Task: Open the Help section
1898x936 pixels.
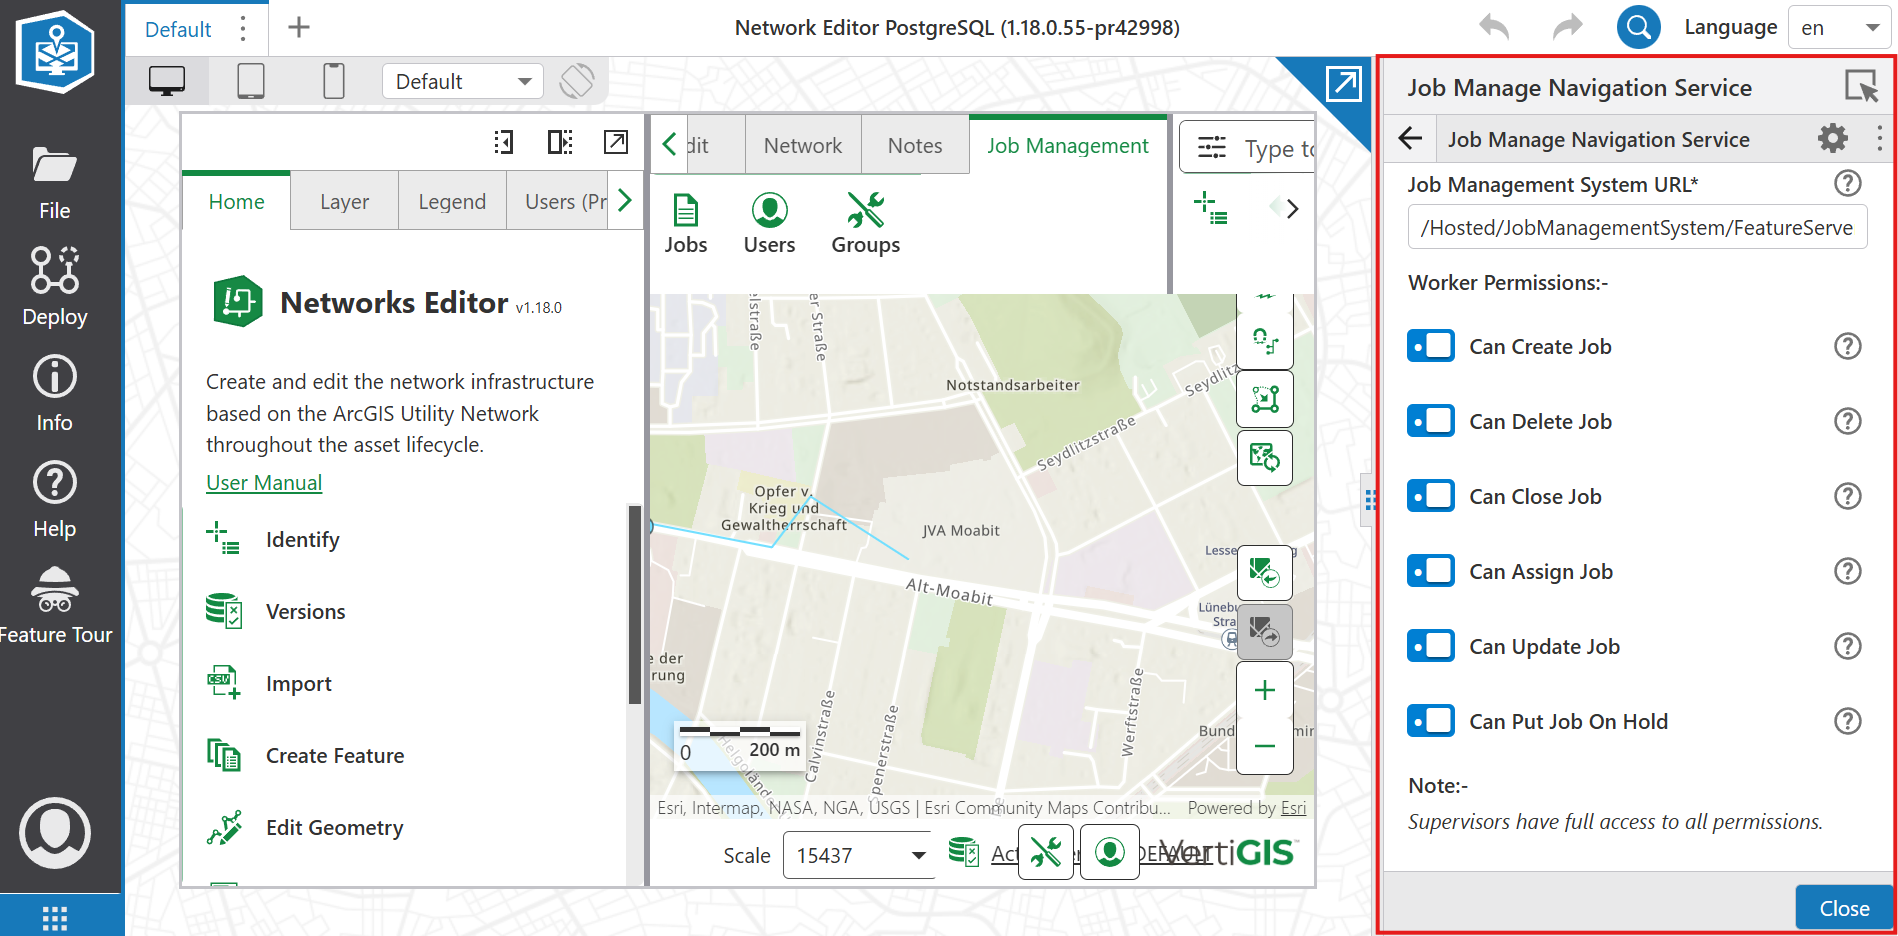Action: point(55,500)
